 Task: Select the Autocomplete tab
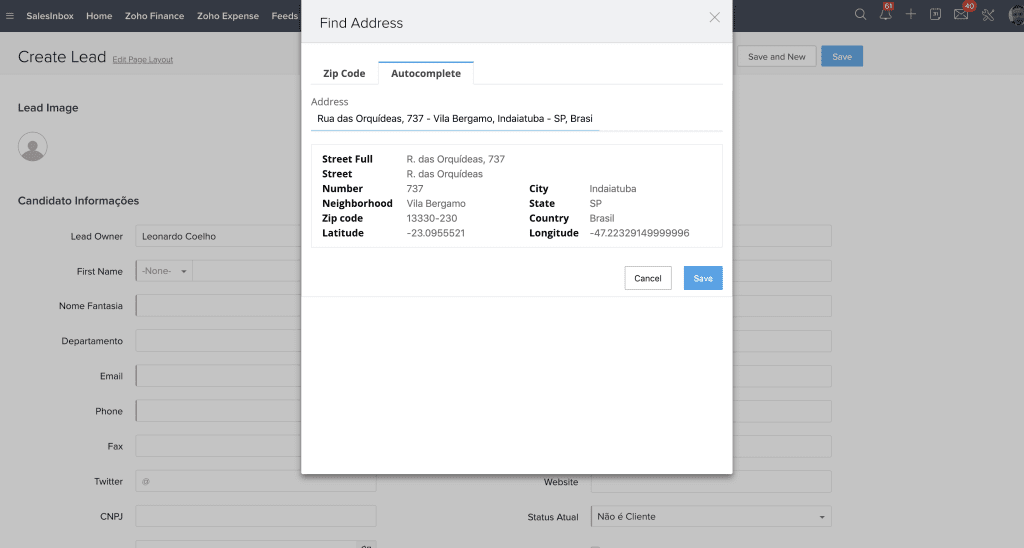[426, 74]
